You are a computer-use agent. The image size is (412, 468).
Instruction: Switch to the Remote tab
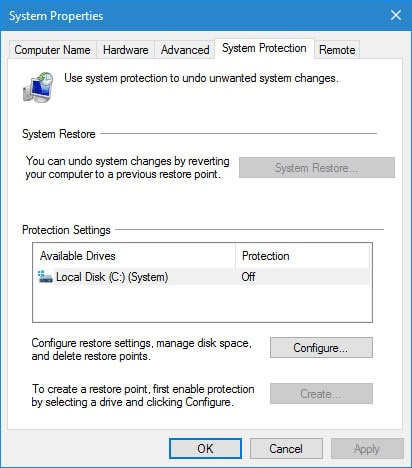click(337, 50)
